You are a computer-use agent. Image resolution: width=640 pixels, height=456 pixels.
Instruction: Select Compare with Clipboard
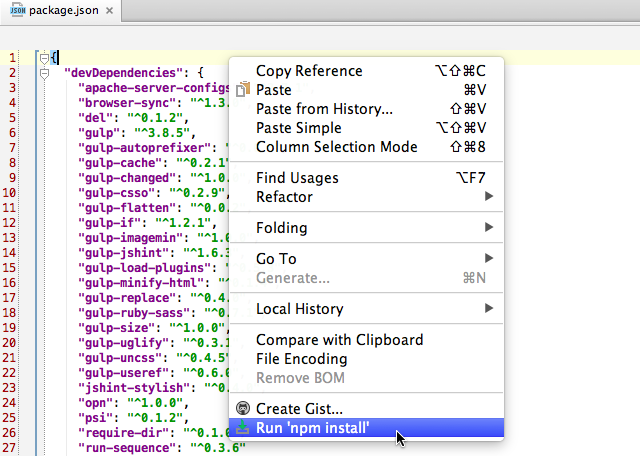[x=339, y=340]
